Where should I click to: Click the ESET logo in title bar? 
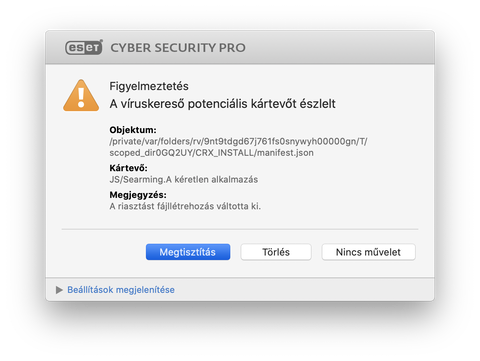[84, 48]
